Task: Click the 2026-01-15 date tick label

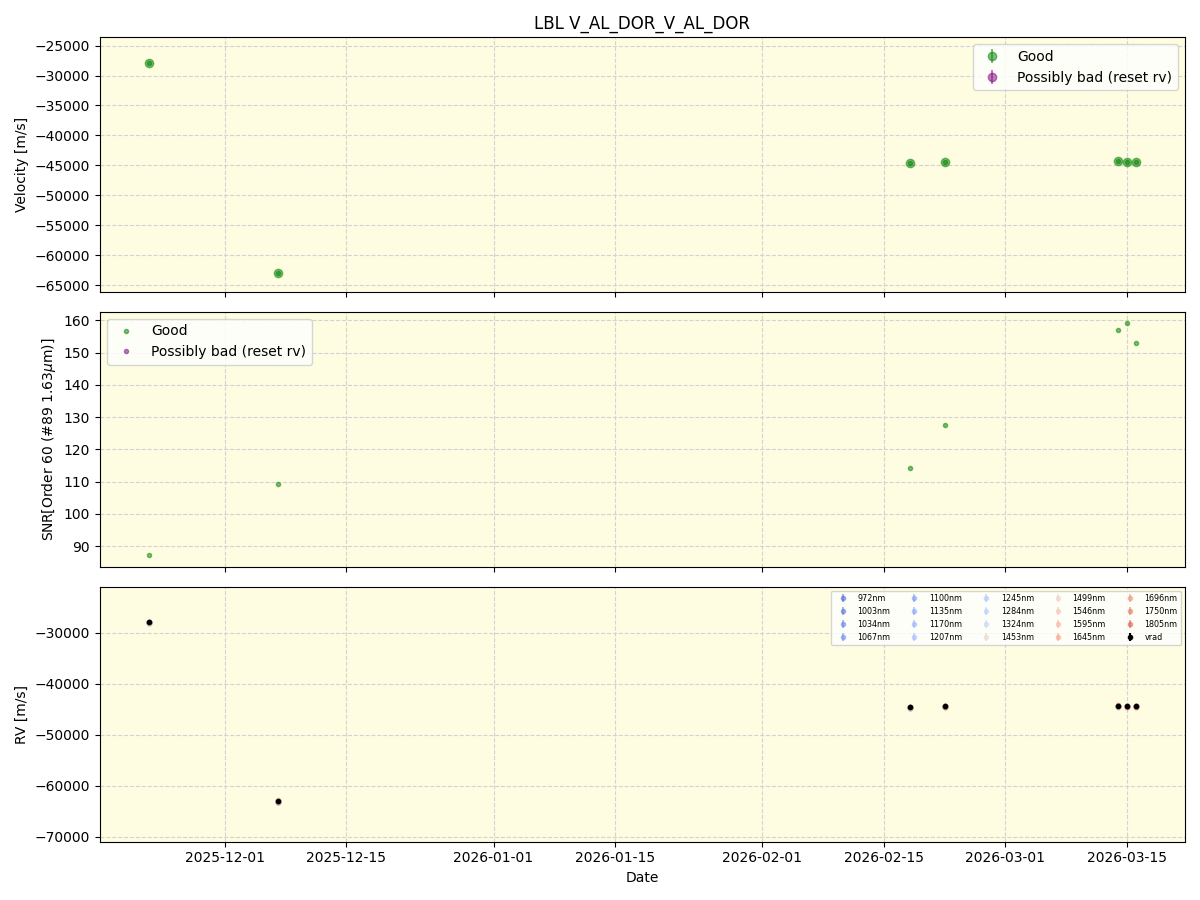Action: [615, 857]
